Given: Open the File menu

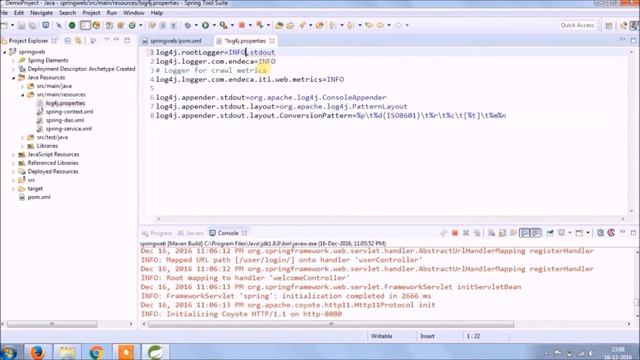Looking at the screenshot, I should 4,13.
